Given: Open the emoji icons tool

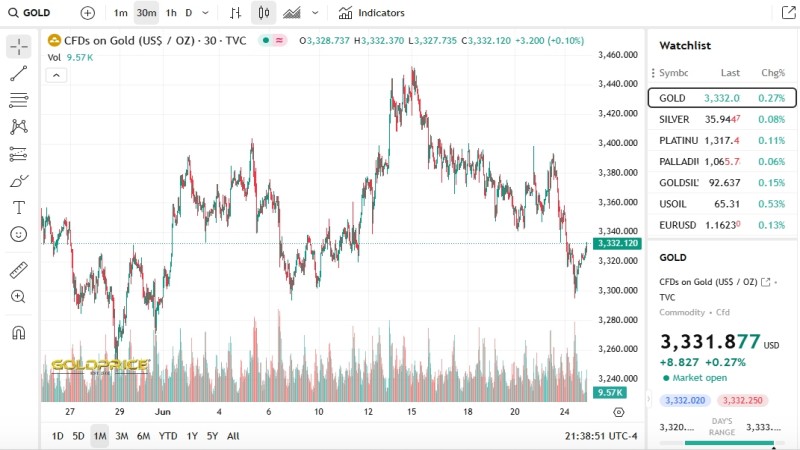Looking at the screenshot, I should [19, 234].
